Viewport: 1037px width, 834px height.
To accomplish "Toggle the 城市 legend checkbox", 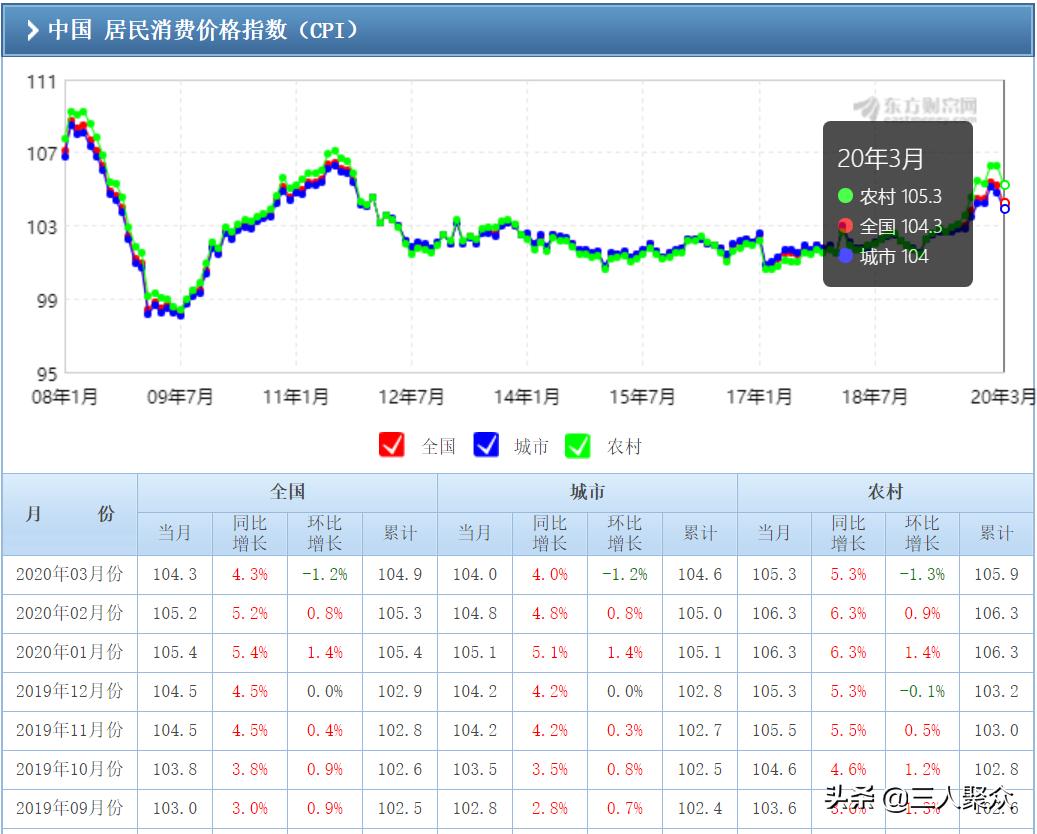I will click(x=487, y=446).
